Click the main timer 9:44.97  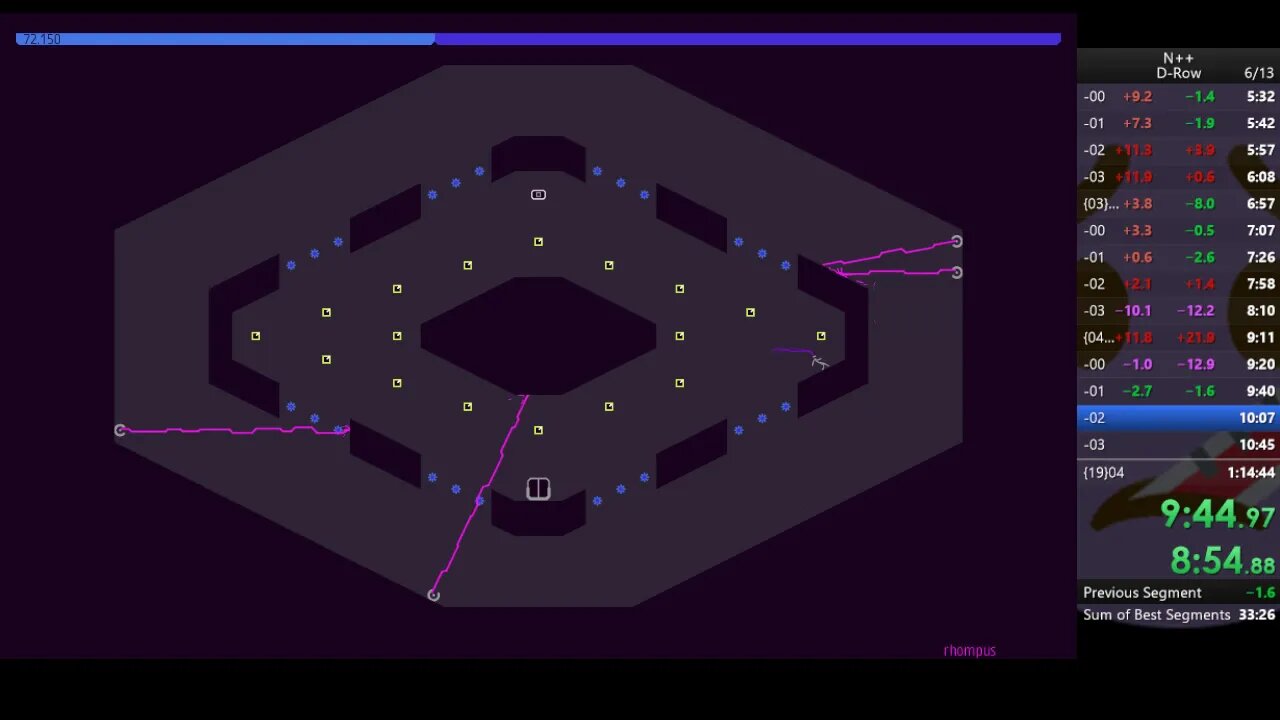(1217, 515)
